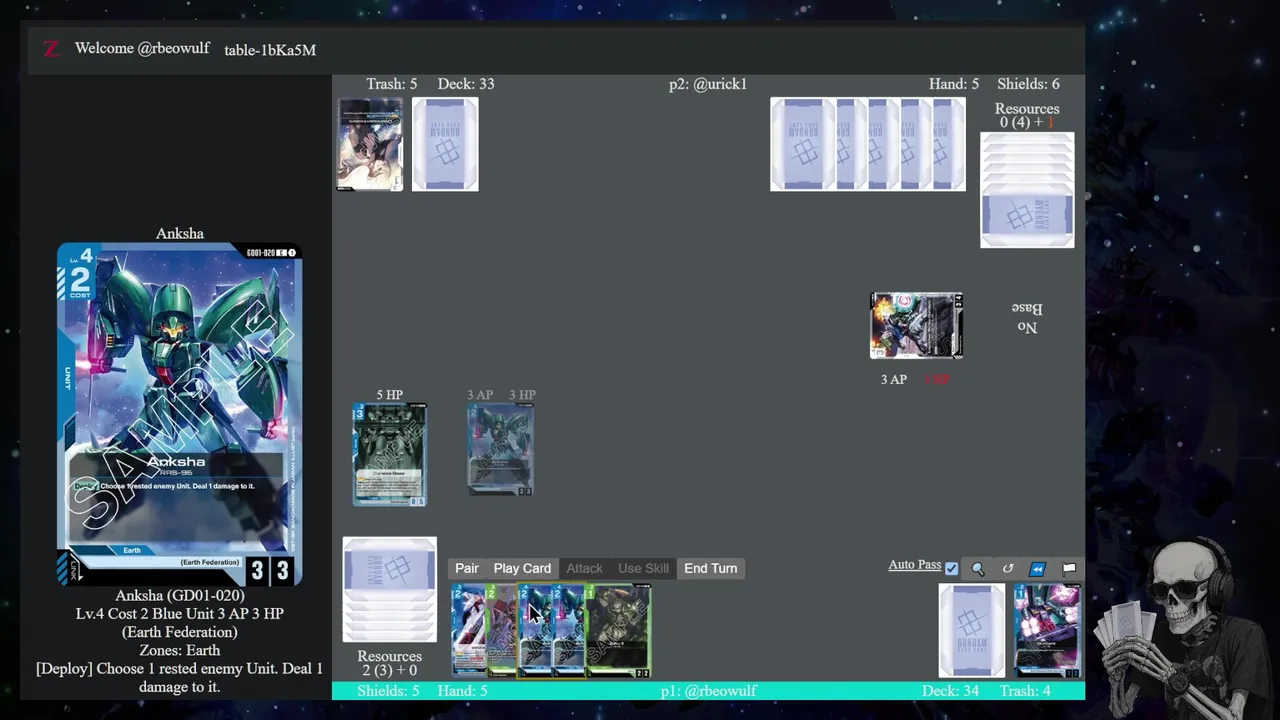
Task: Click the opponent's face-down deck
Action: (x=445, y=144)
